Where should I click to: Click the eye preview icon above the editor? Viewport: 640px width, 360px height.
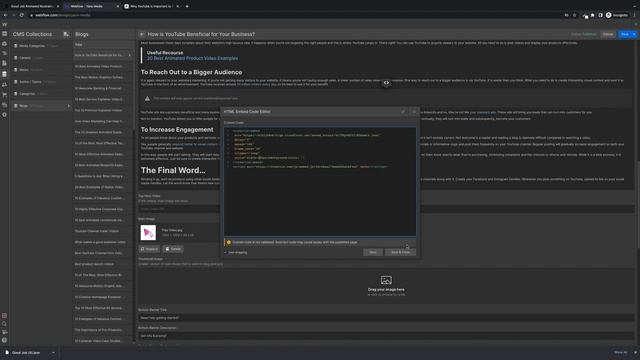(x=386, y=83)
